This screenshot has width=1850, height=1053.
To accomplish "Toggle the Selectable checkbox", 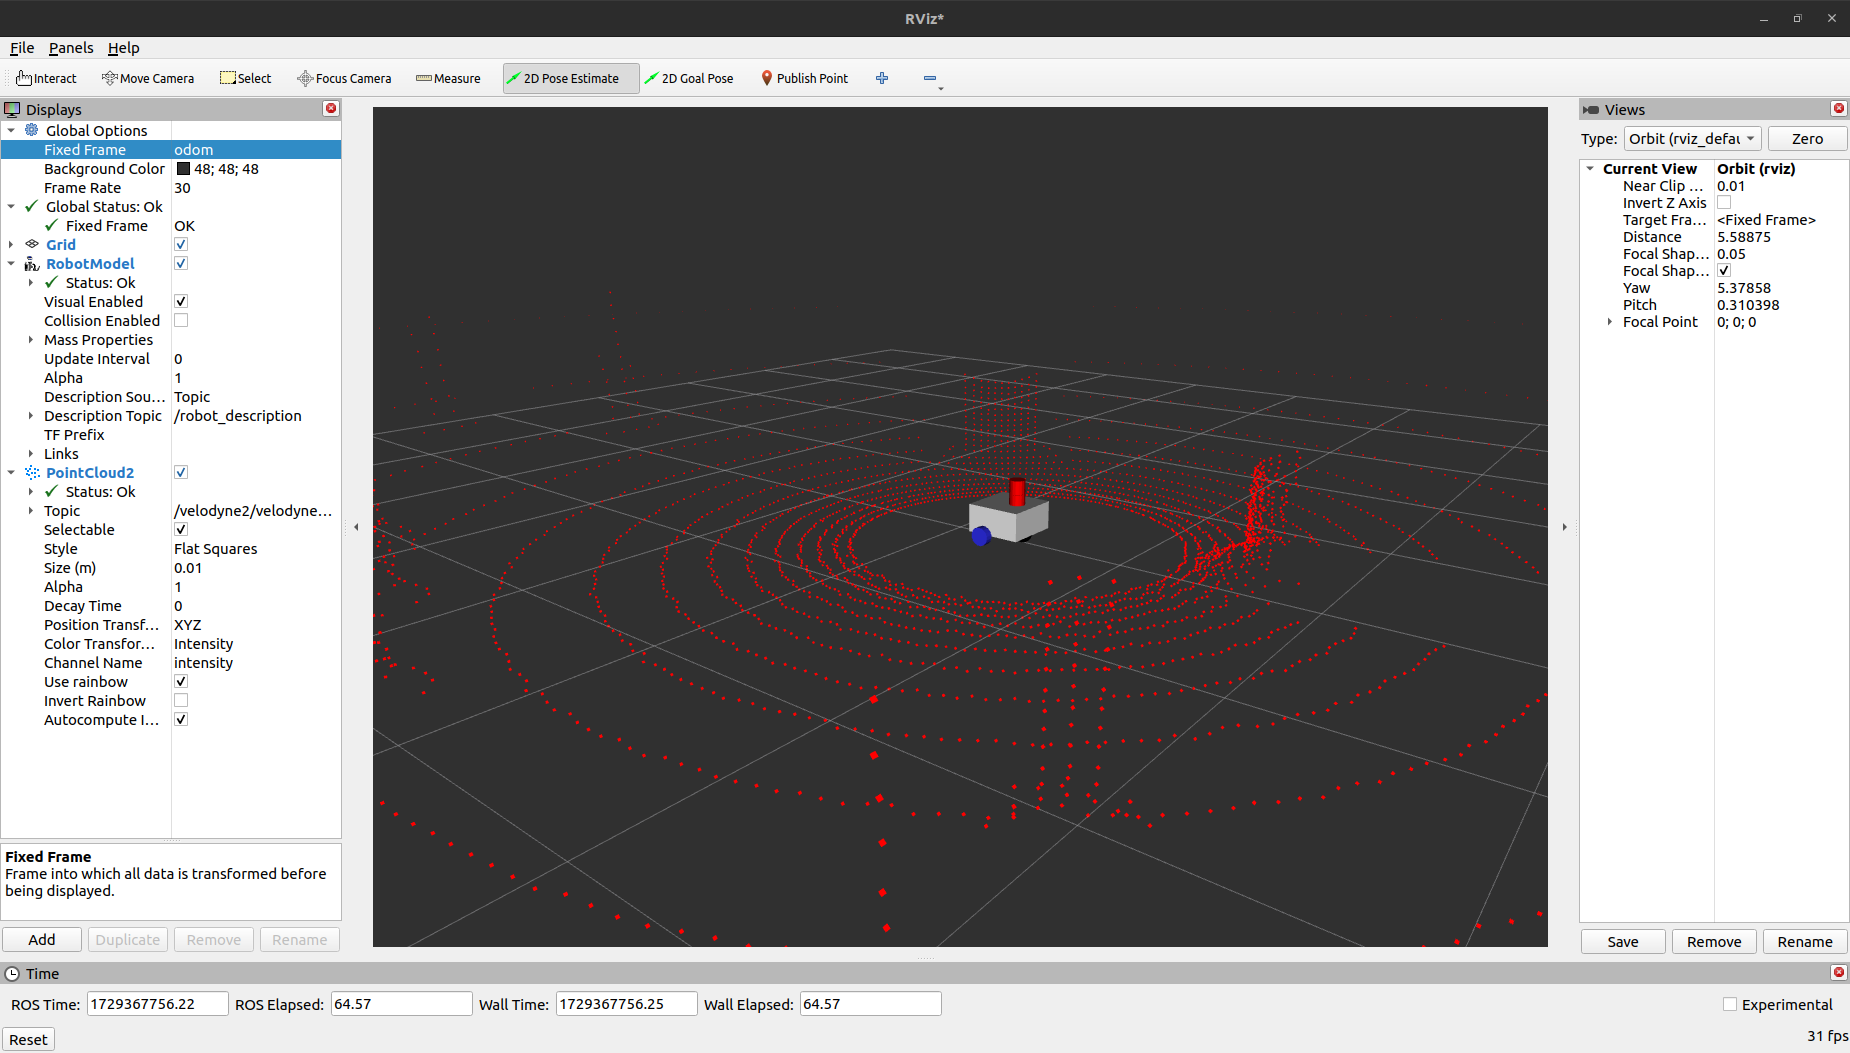I will point(181,529).
